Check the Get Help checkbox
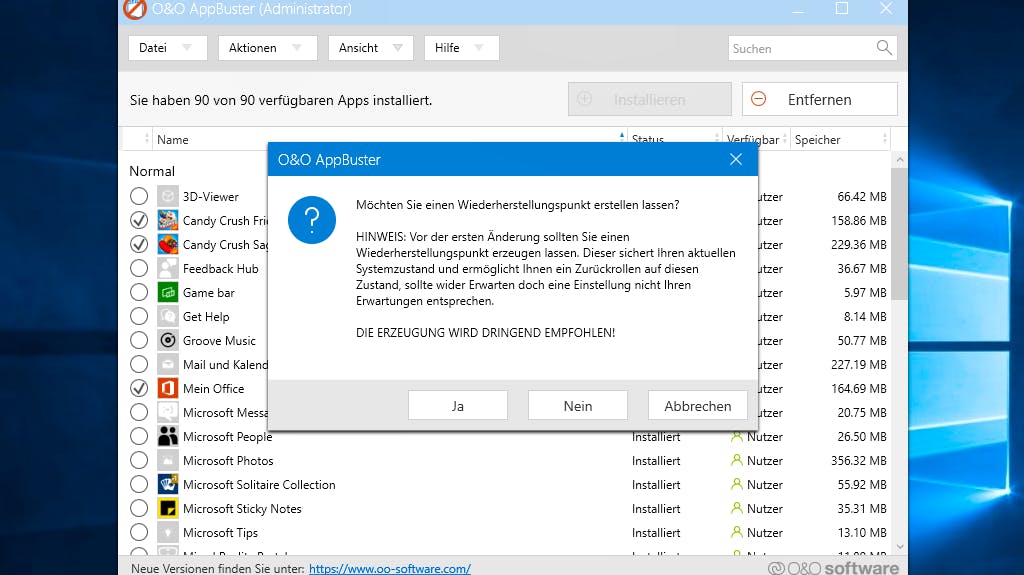Viewport: 1024px width, 575px height. pos(138,316)
